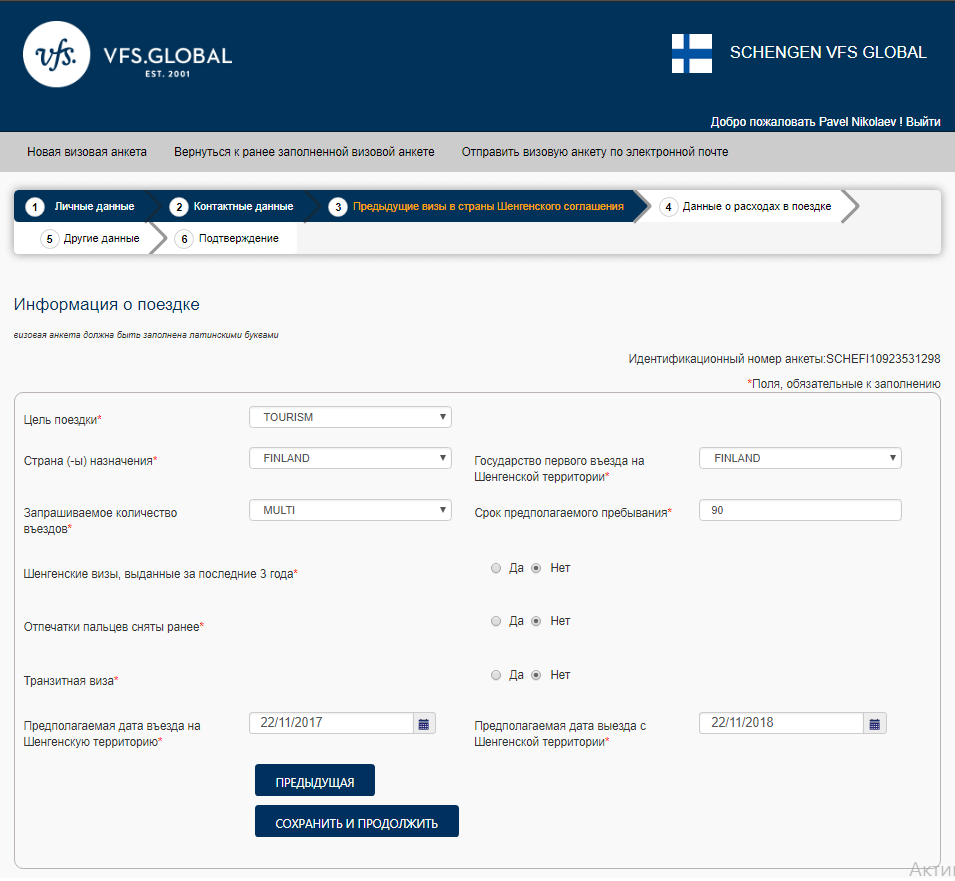The image size is (955, 881).
Task: Go to Другие данные step tab
Action: 91,238
